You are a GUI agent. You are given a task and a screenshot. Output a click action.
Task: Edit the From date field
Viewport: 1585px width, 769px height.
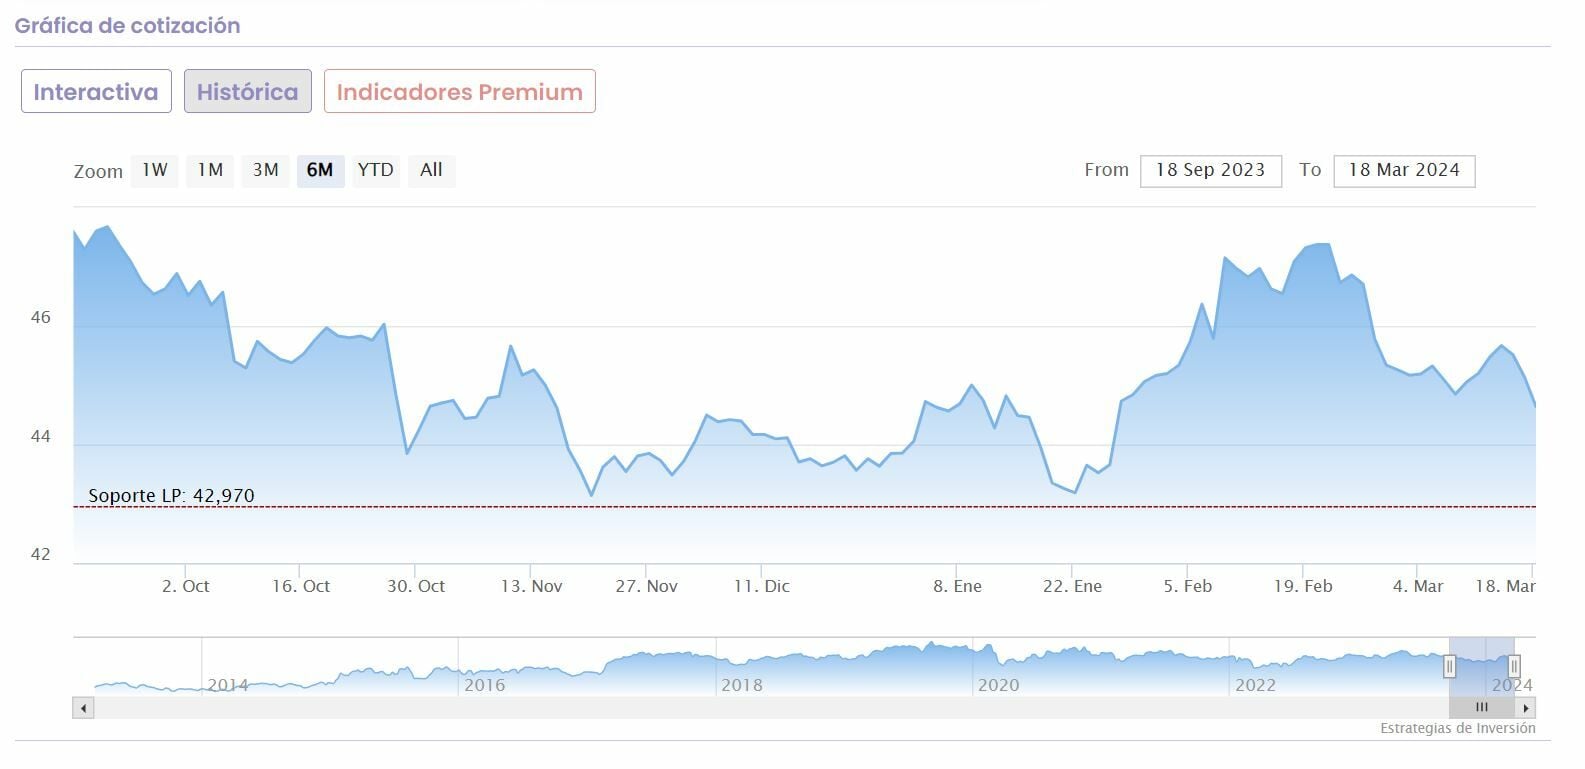[1210, 170]
